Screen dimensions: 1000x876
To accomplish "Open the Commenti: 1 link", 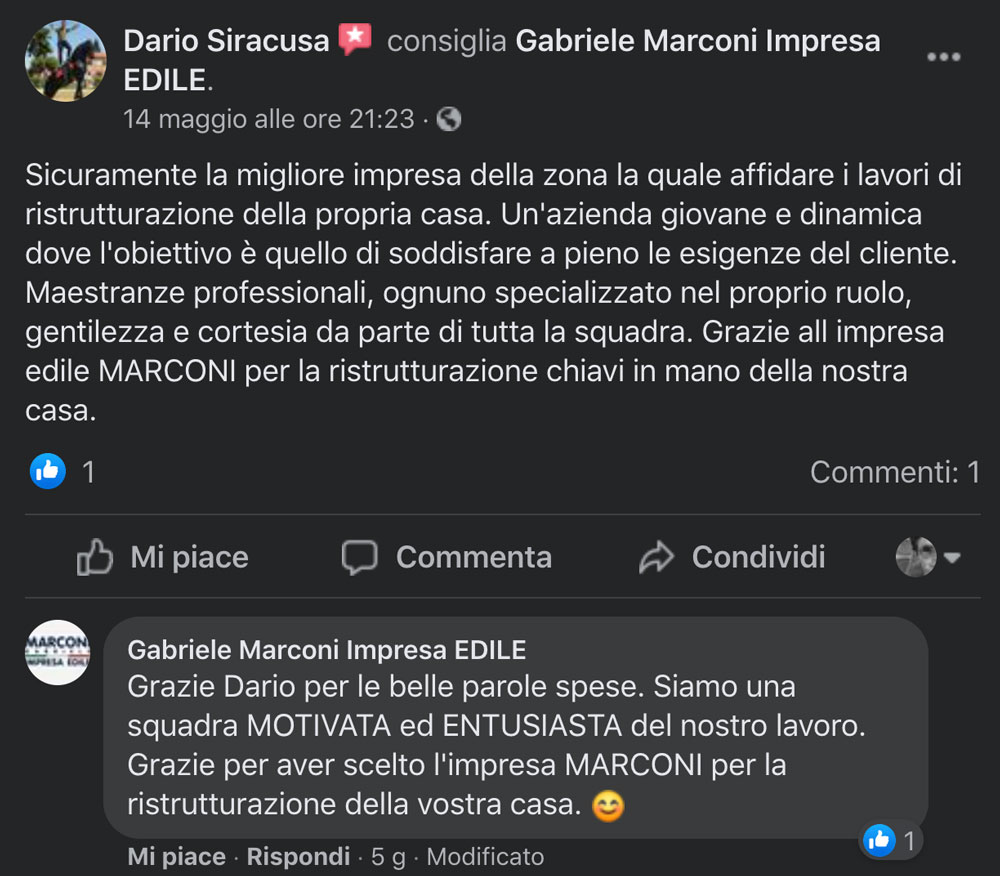I will click(894, 472).
